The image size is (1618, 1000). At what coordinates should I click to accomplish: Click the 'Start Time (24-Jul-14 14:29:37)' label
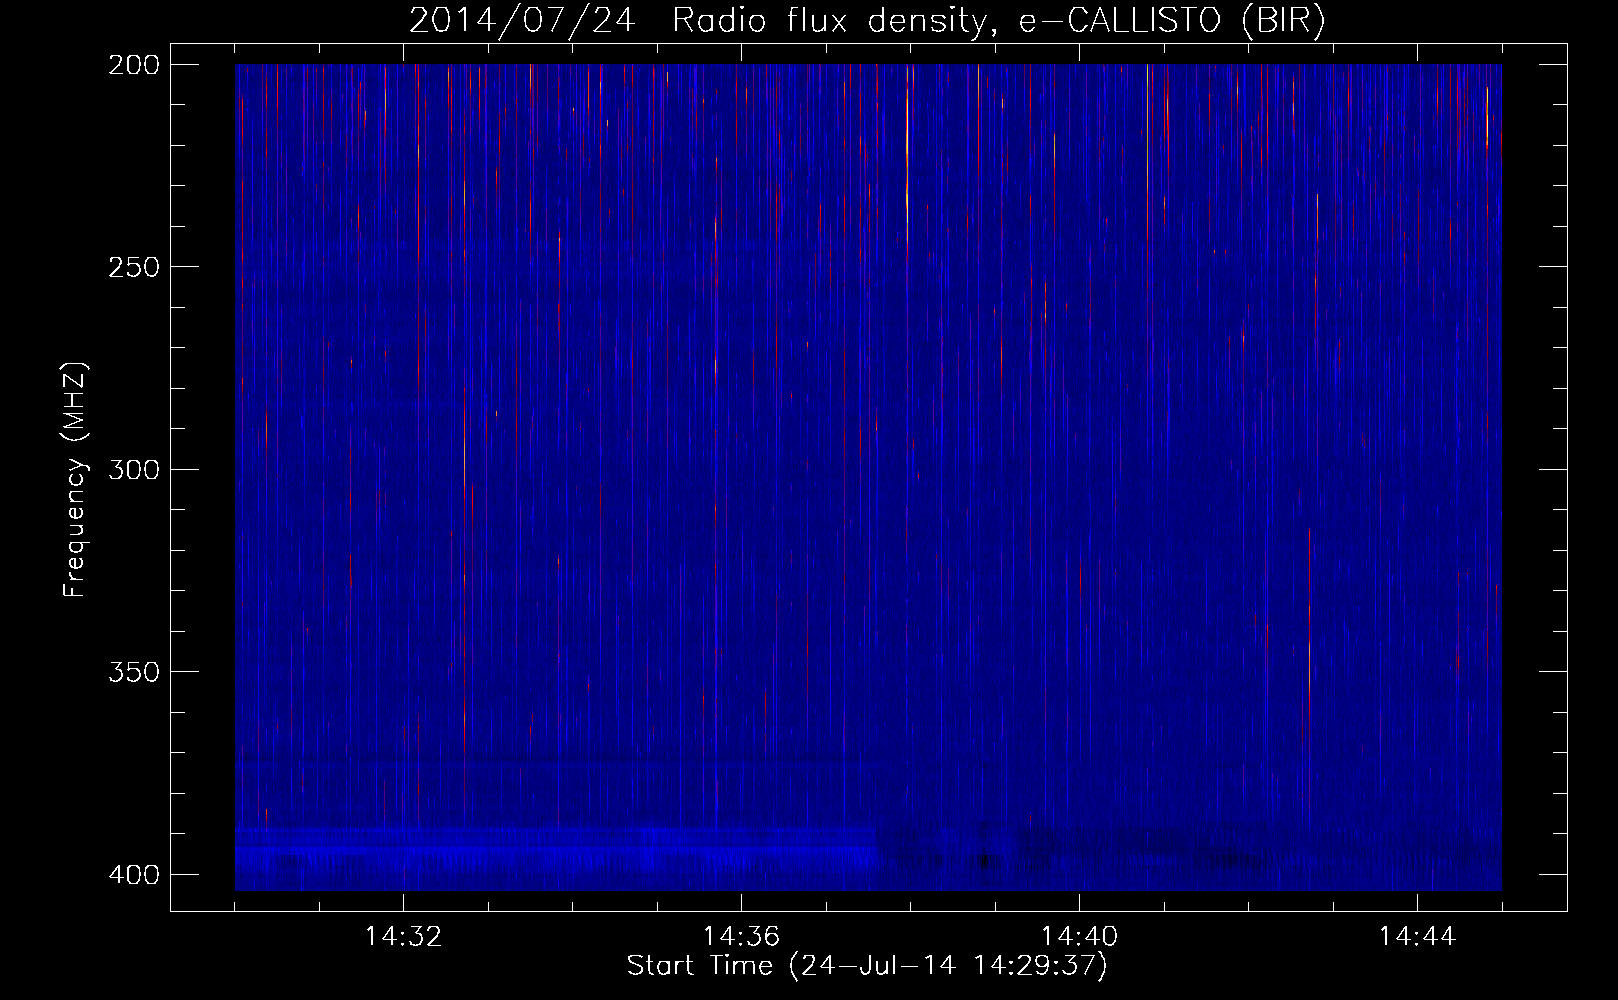tap(867, 966)
